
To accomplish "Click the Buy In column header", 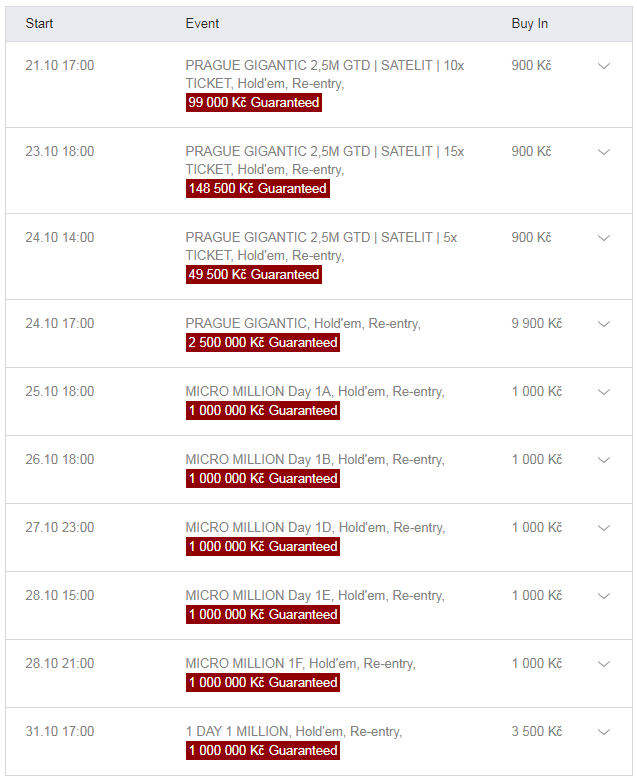I will click(x=529, y=23).
